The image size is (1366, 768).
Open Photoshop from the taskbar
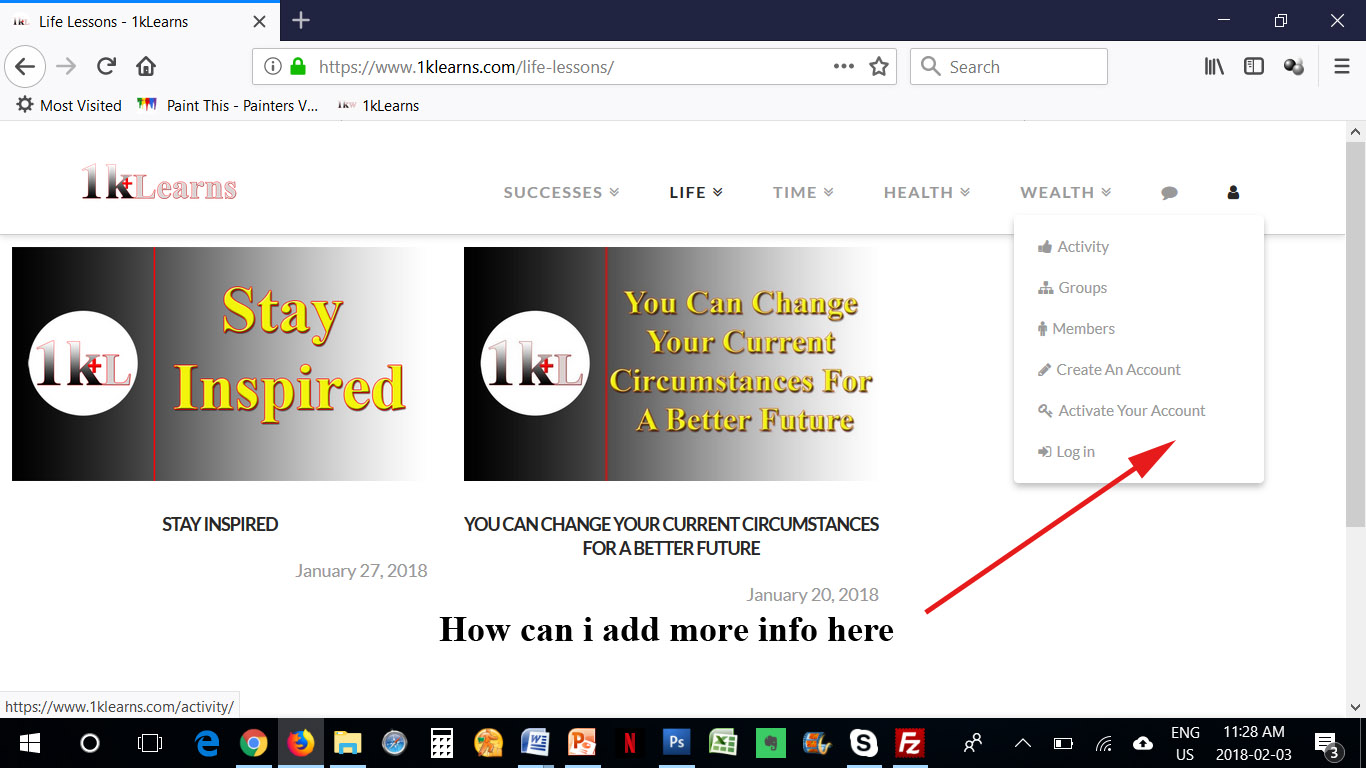pos(677,743)
